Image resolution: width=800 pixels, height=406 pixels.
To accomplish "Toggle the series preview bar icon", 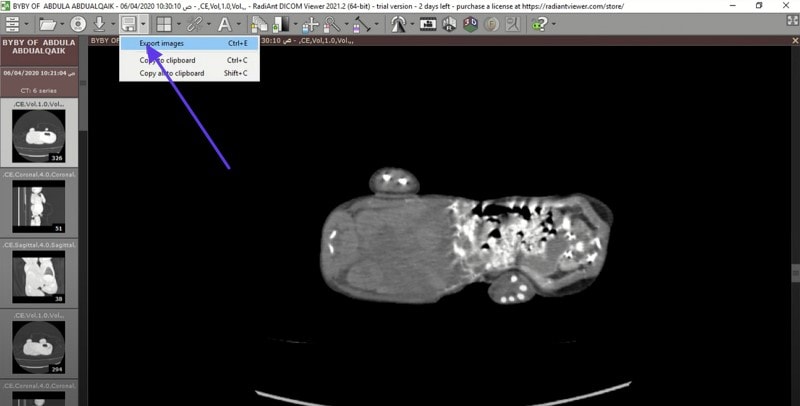I will pyautogui.click(x=12, y=24).
